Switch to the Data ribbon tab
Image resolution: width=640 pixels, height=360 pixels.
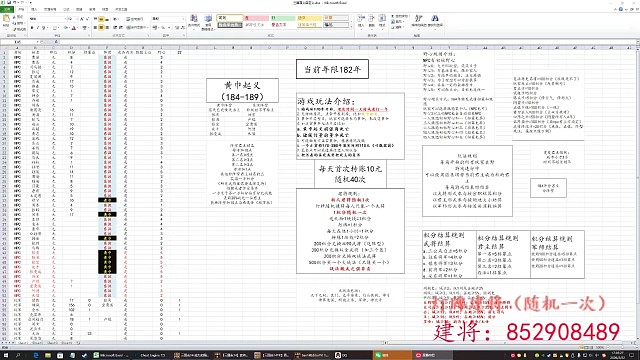(x=79, y=9)
